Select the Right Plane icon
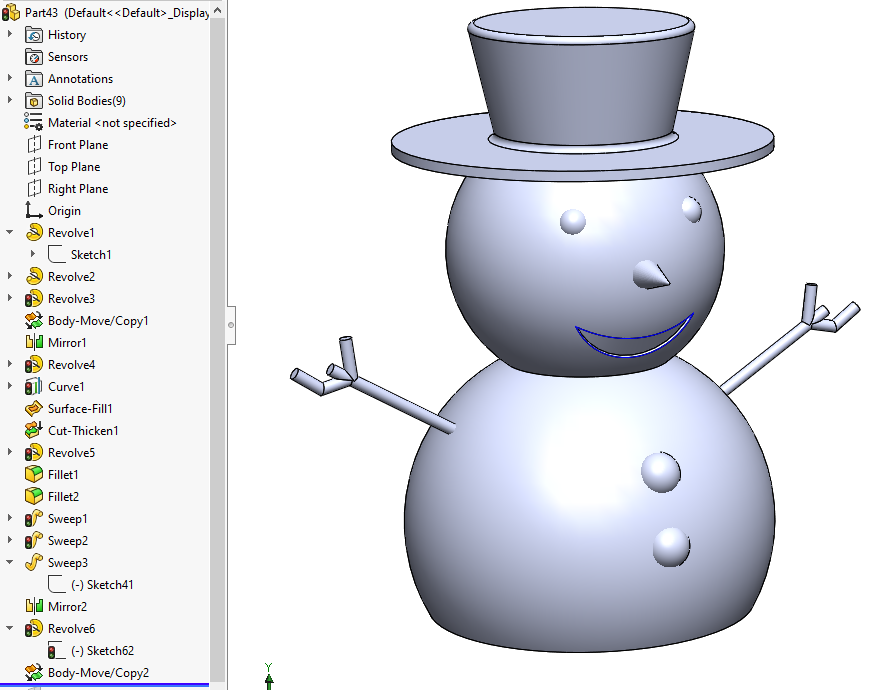 coord(34,189)
